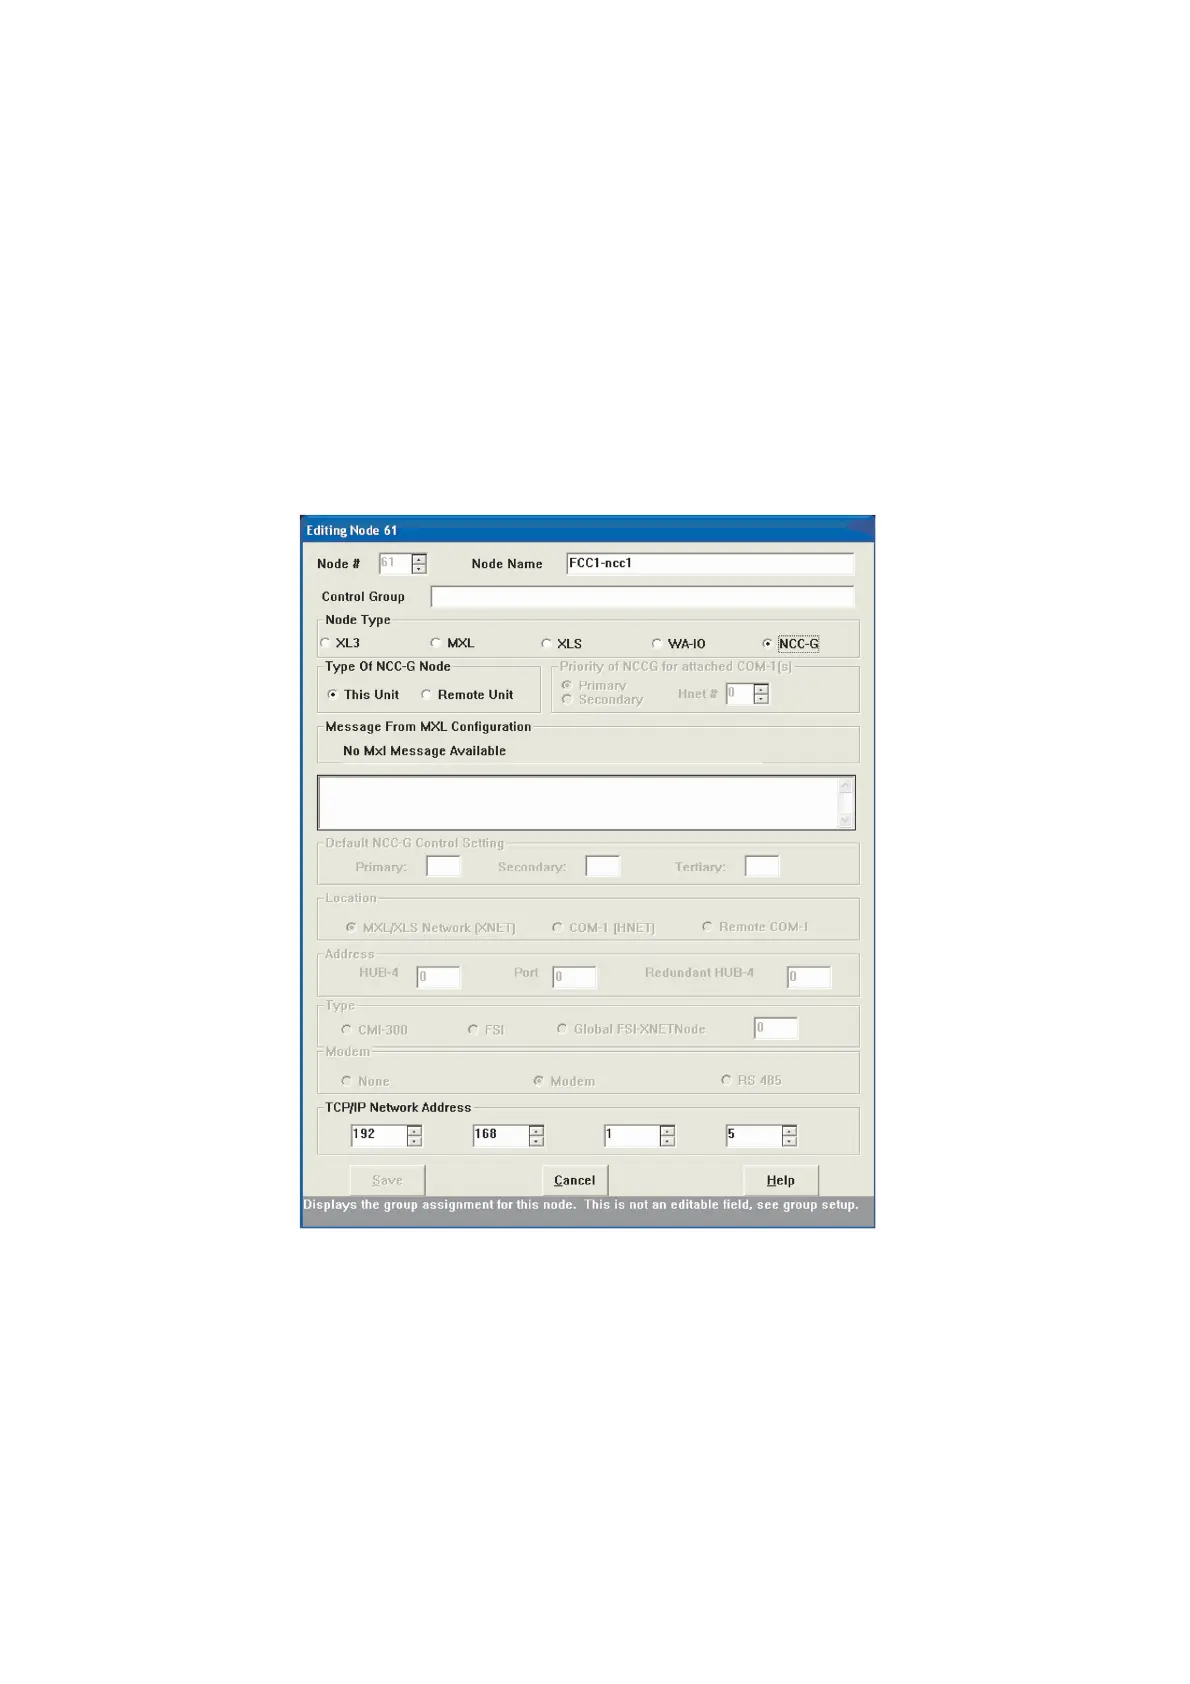
Task: Increase fourth IP octet 5 up arrow
Action: click(790, 1130)
